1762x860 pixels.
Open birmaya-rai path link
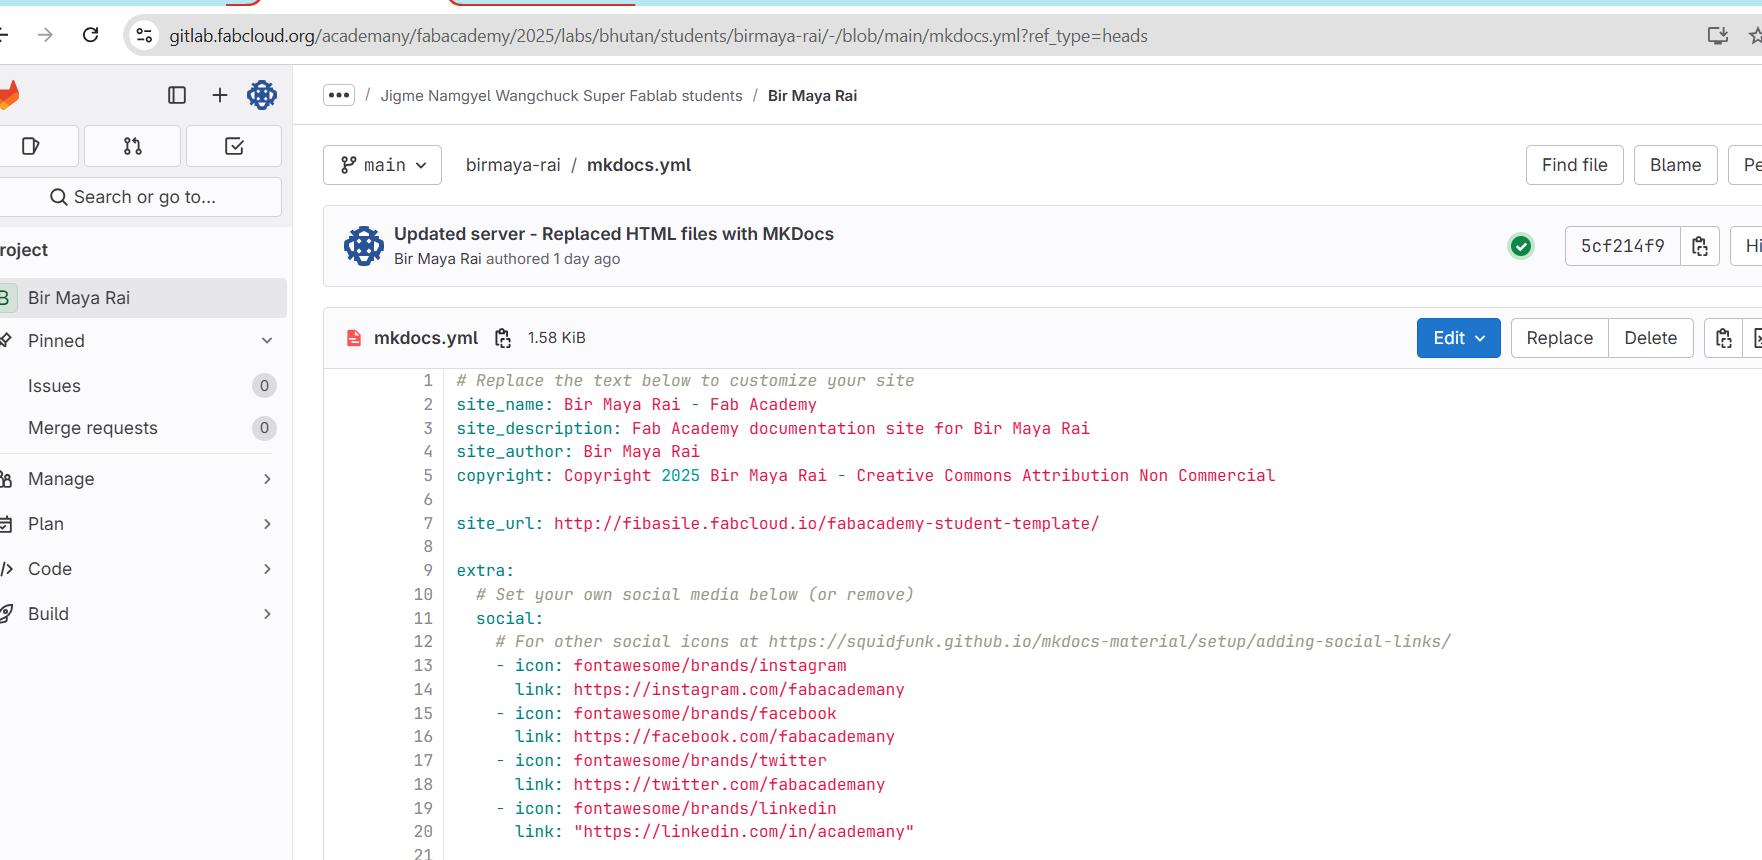click(x=513, y=165)
